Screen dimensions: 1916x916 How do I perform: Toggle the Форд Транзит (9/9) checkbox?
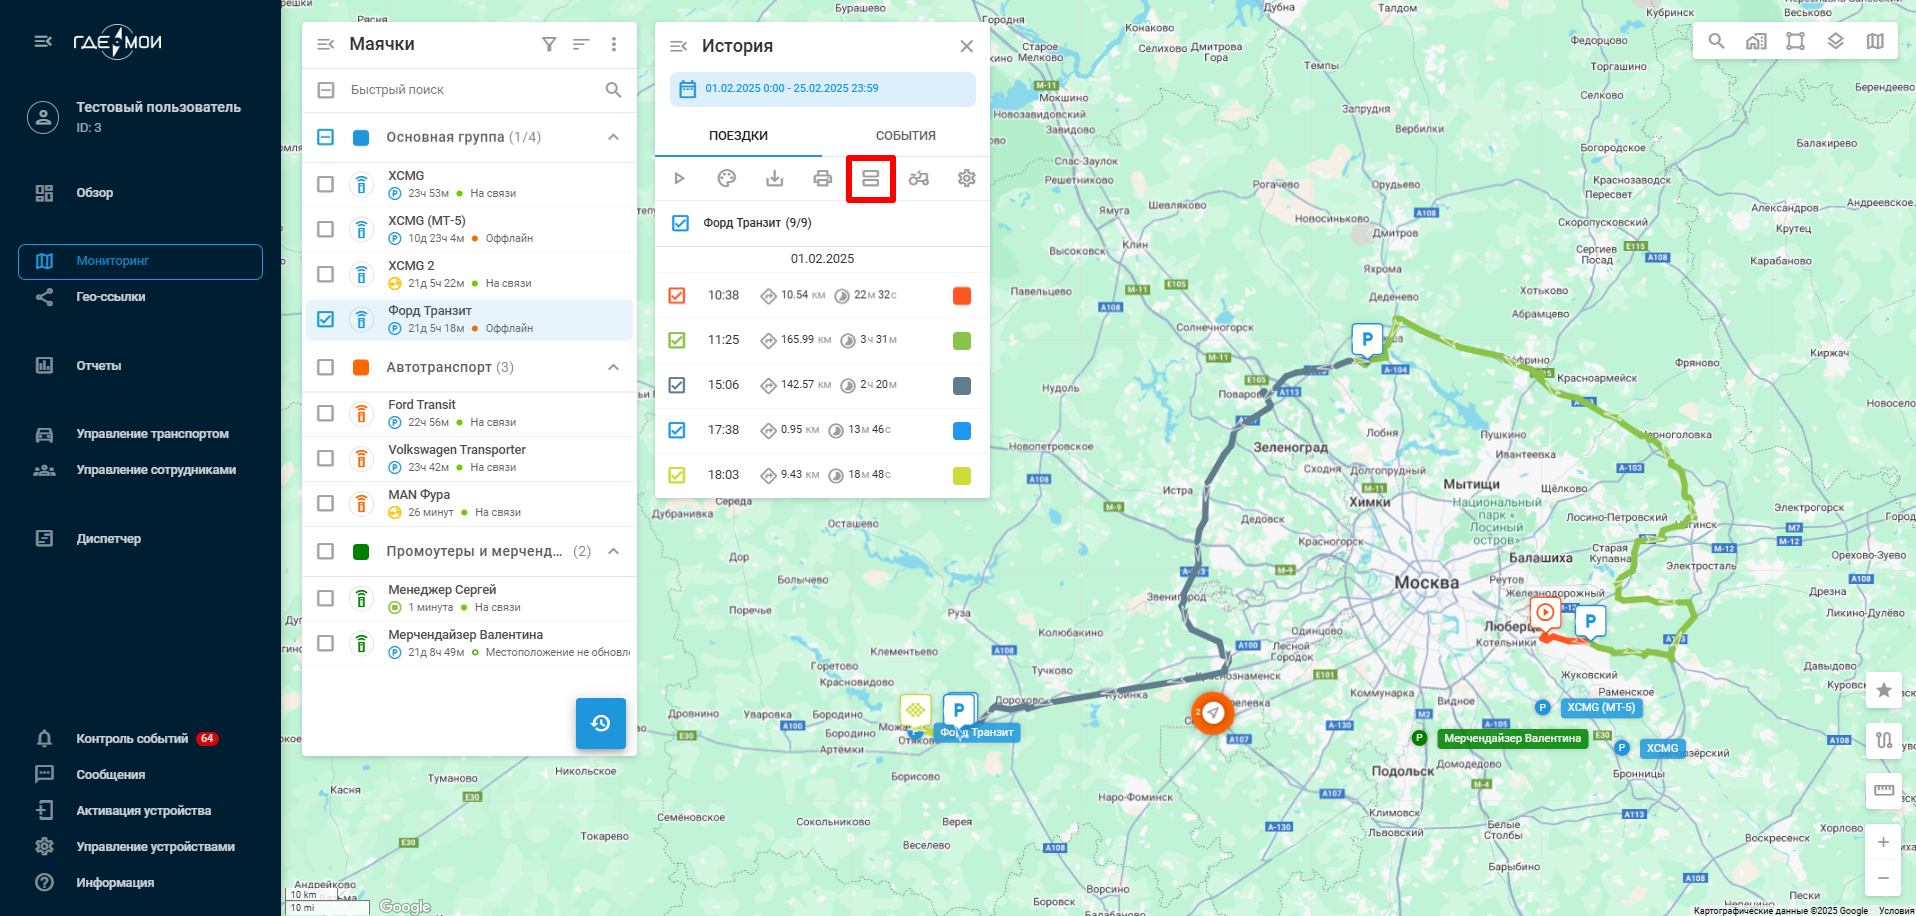[680, 223]
